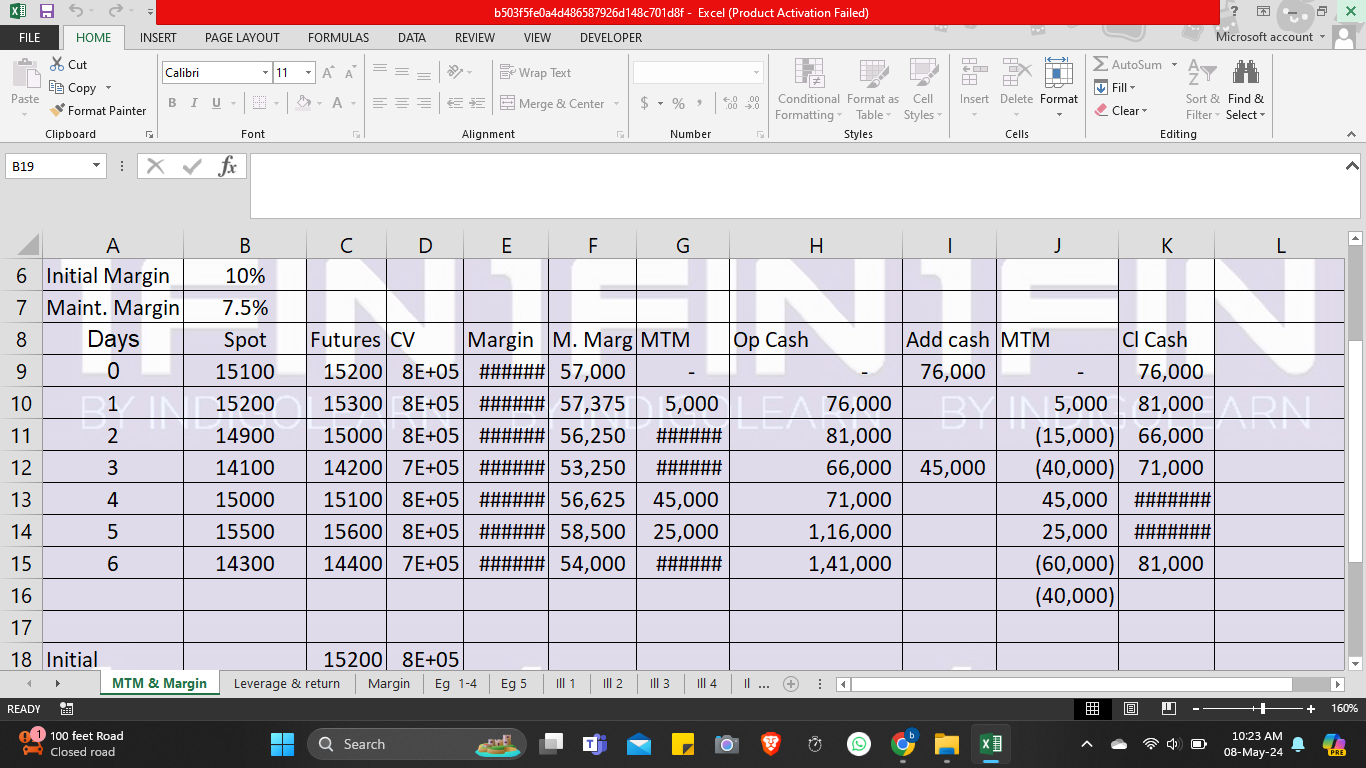Click the Format Painter tool

click(x=98, y=111)
